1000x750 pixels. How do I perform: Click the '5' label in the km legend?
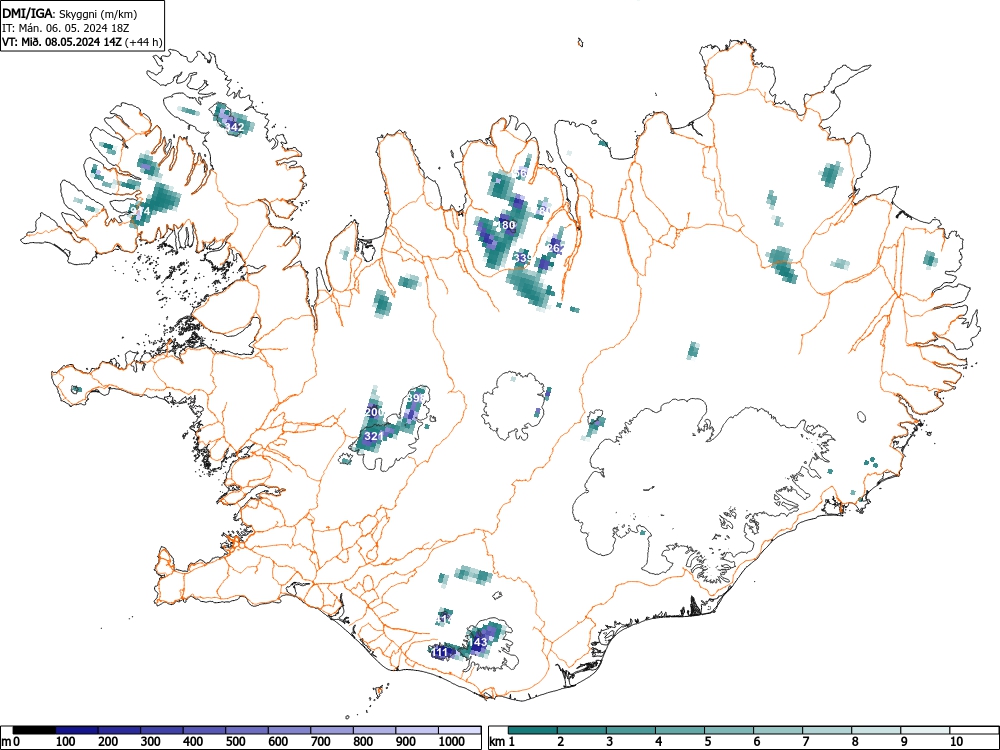[707, 741]
